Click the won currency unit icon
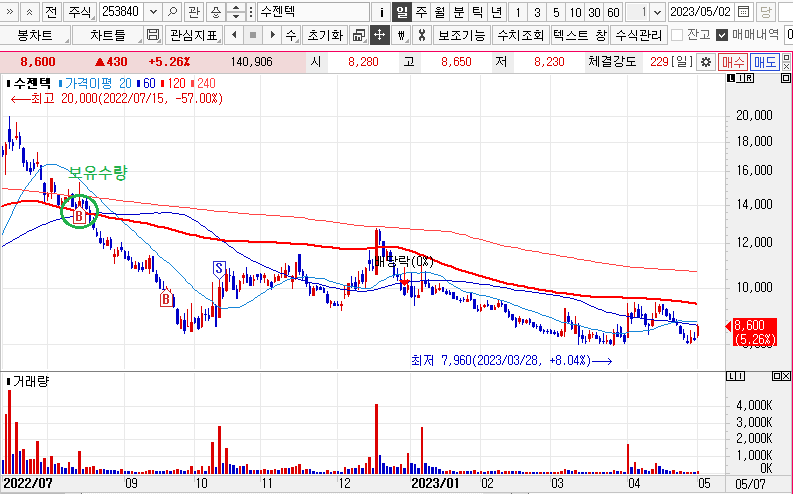Image resolution: width=793 pixels, height=494 pixels. tap(401, 35)
